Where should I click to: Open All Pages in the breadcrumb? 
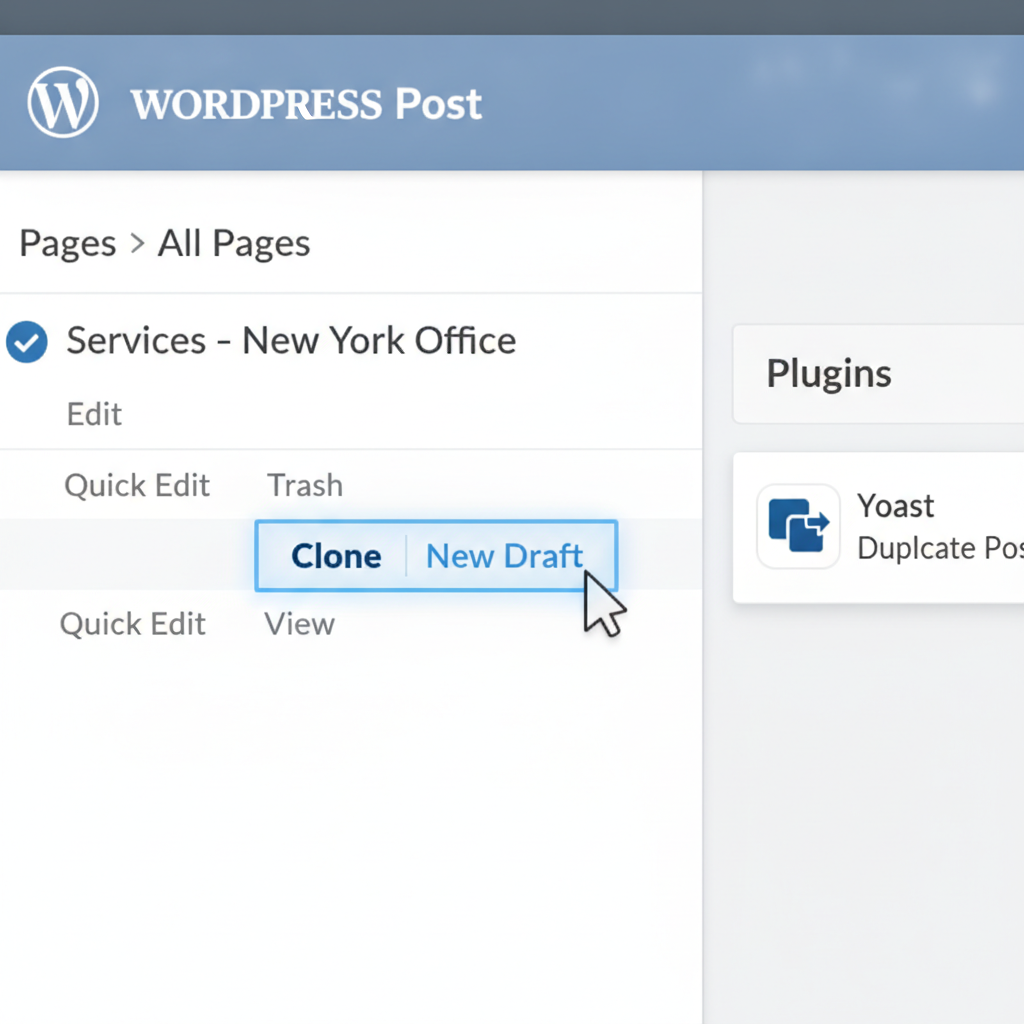pos(234,244)
